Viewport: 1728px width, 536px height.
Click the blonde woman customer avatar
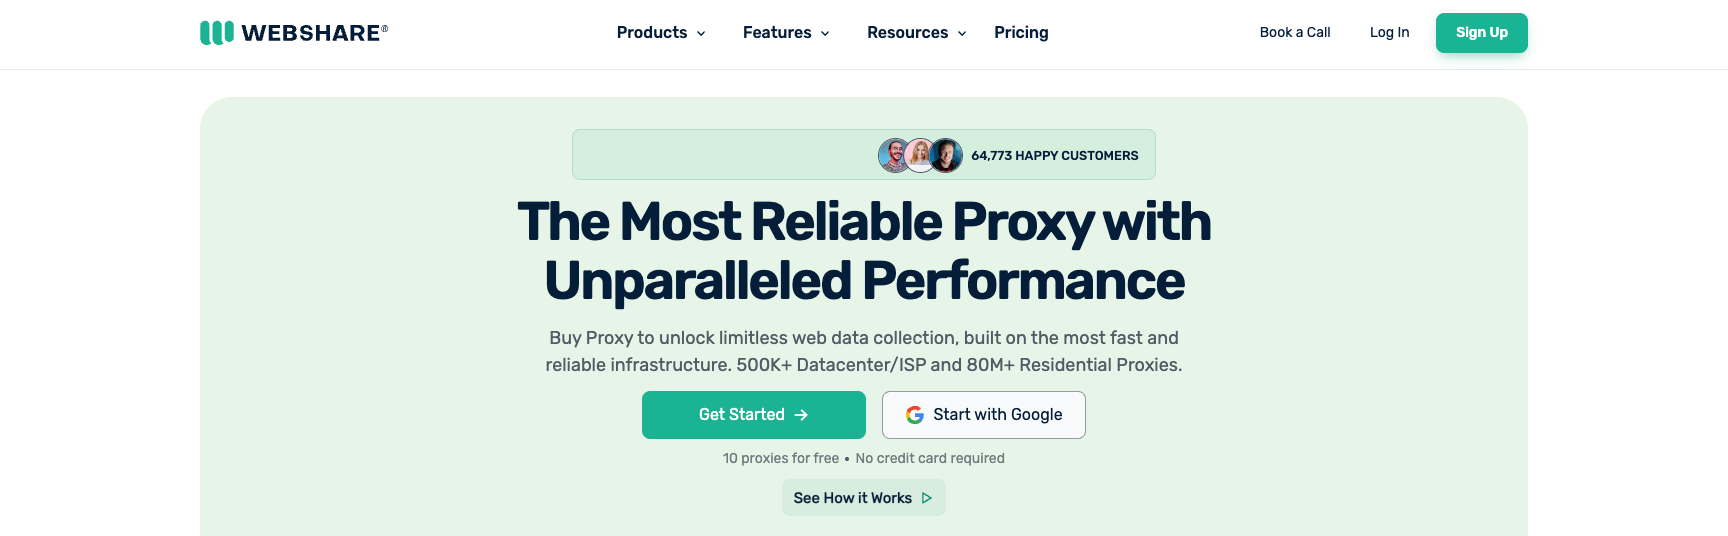[x=920, y=155]
